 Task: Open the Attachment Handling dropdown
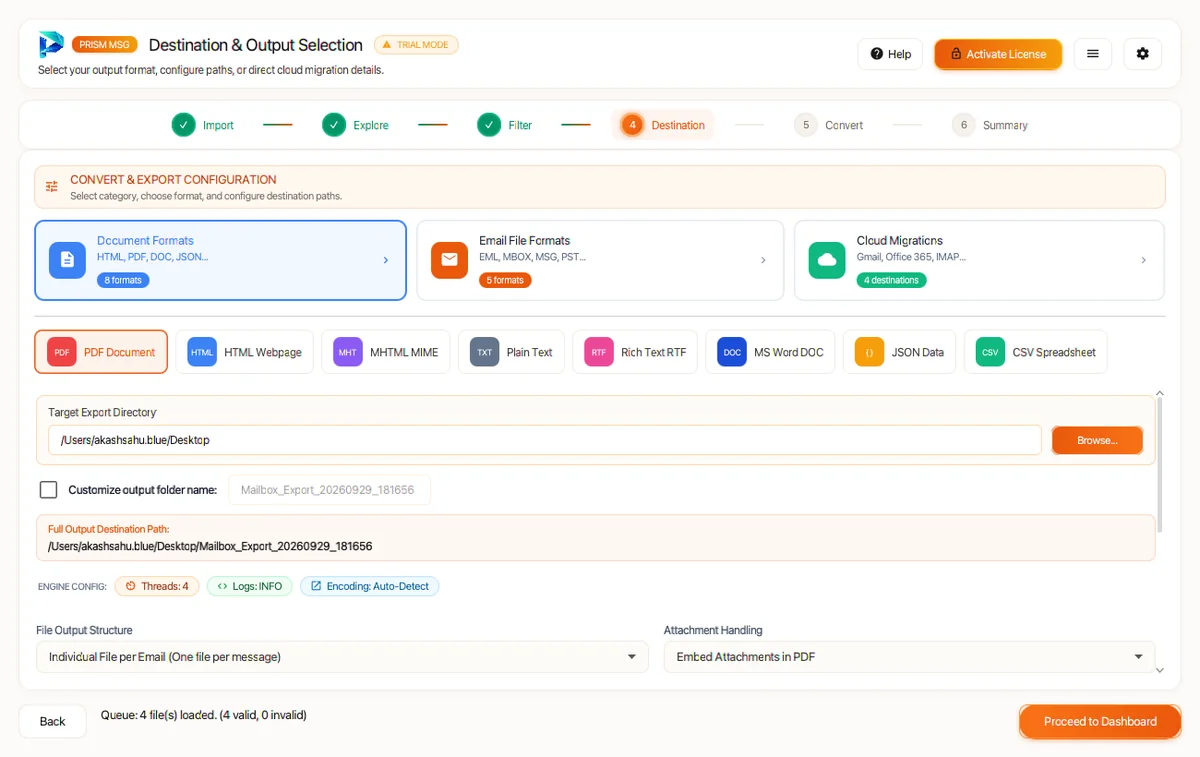click(909, 657)
